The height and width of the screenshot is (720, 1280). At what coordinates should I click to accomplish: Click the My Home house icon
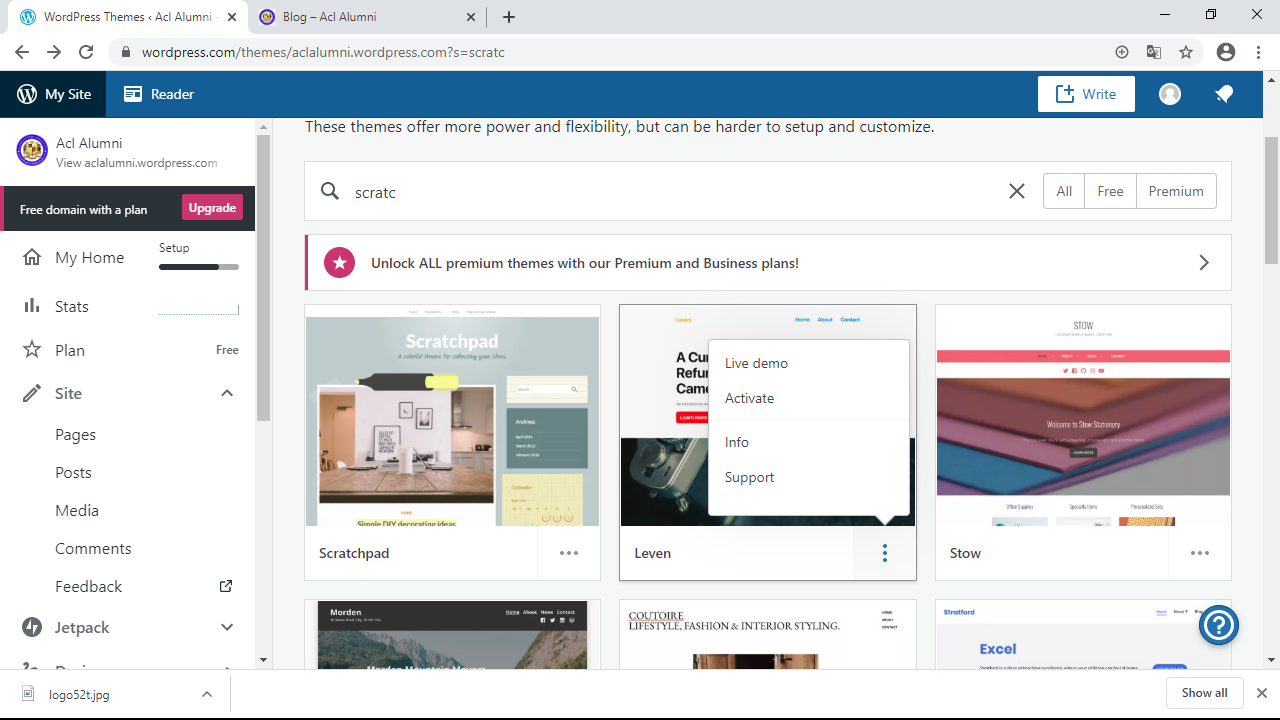click(32, 257)
